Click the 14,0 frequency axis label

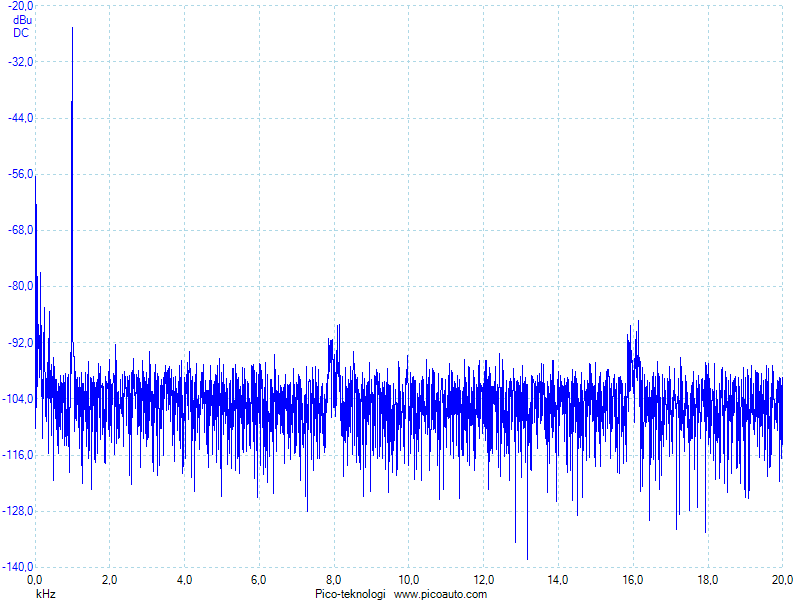[x=558, y=580]
